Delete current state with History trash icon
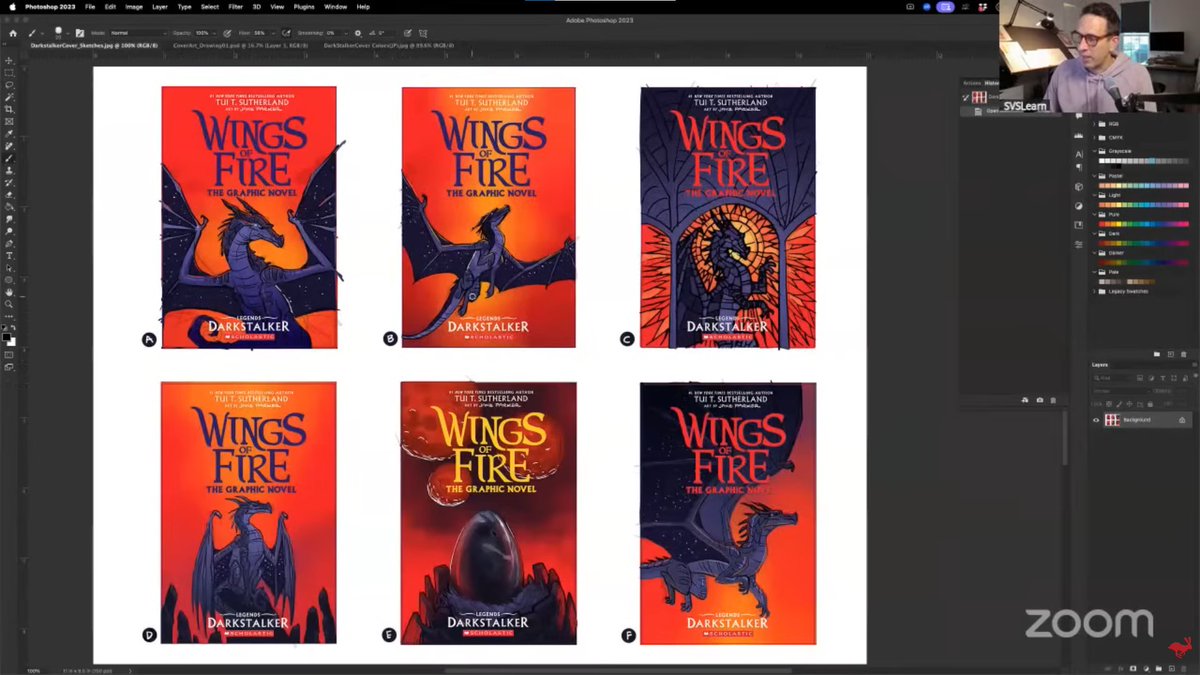This screenshot has height=675, width=1200. tap(1053, 400)
